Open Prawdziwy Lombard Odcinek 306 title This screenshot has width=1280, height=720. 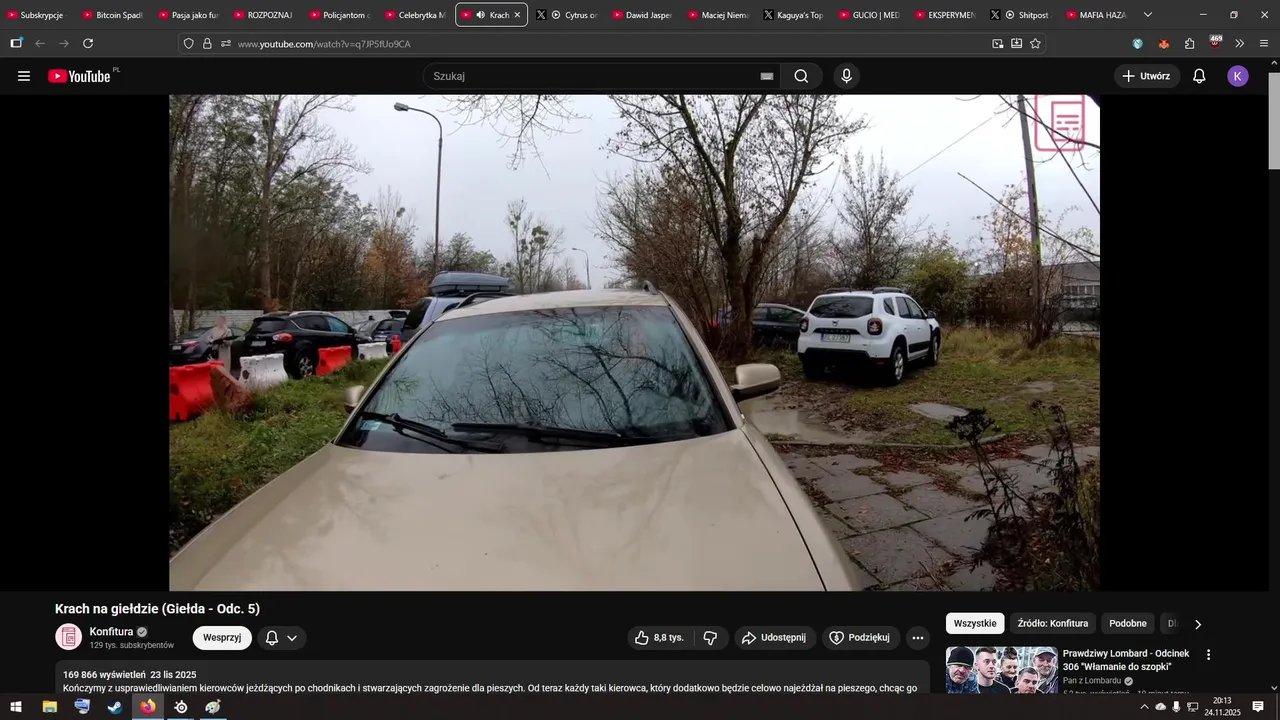(x=1126, y=660)
